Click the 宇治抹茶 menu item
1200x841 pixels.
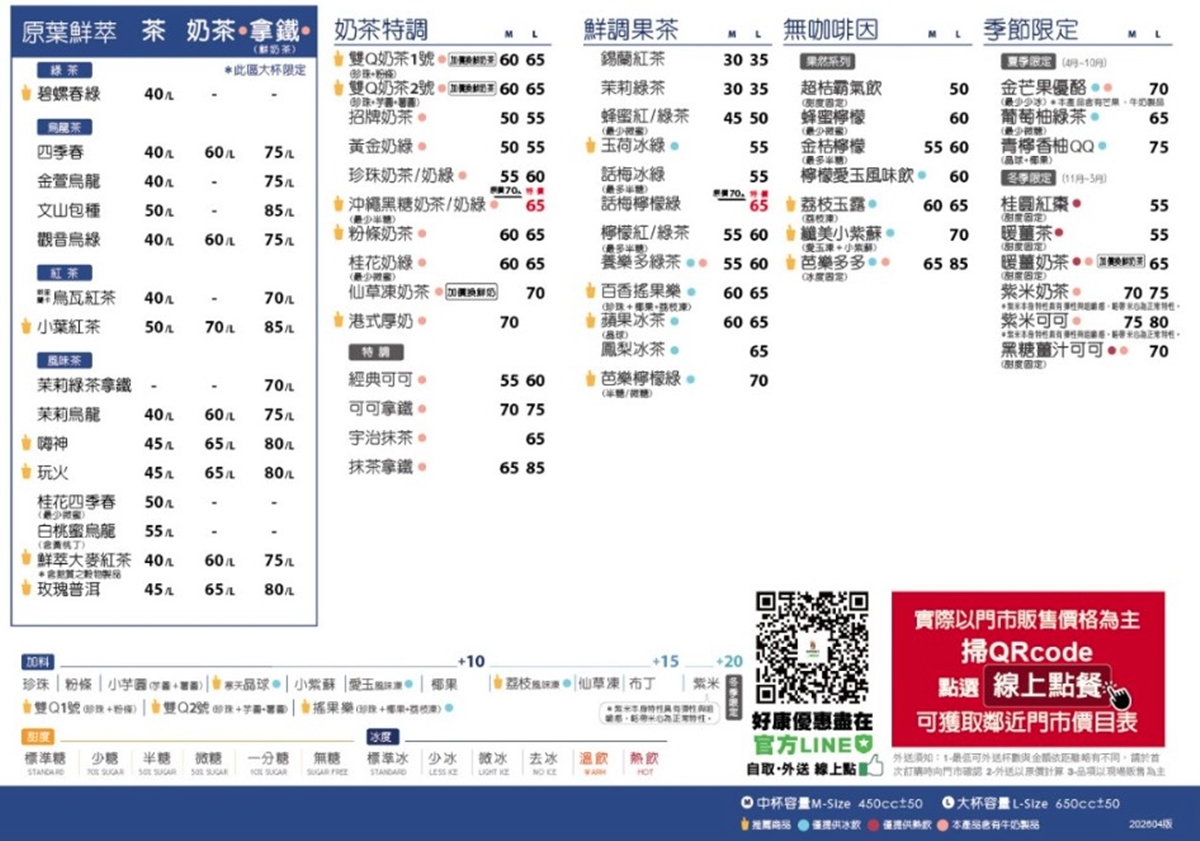[x=381, y=438]
